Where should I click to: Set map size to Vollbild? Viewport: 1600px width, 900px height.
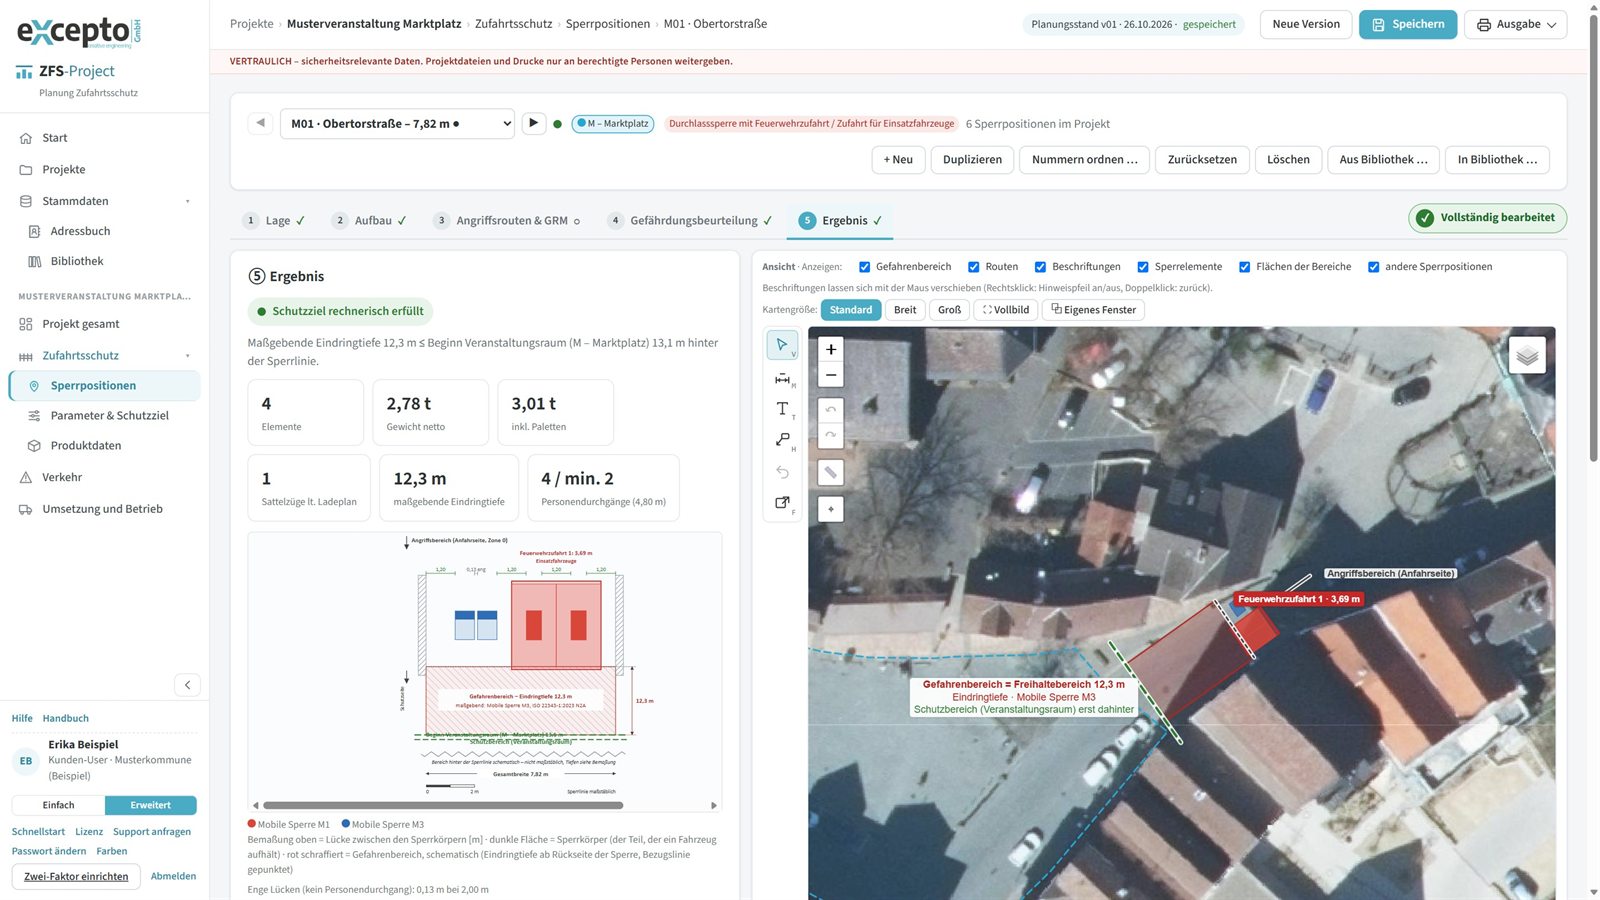tap(1005, 310)
